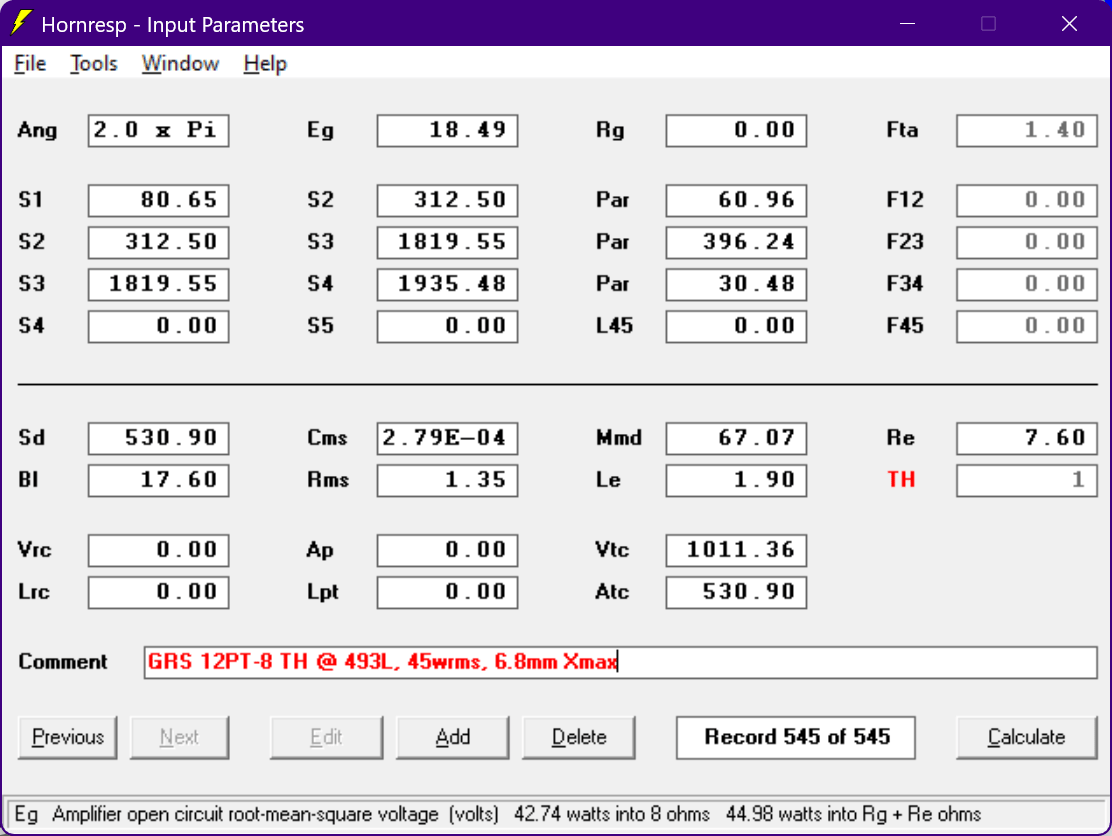1112x836 pixels.
Task: Click the L45 field
Action: pos(736,326)
